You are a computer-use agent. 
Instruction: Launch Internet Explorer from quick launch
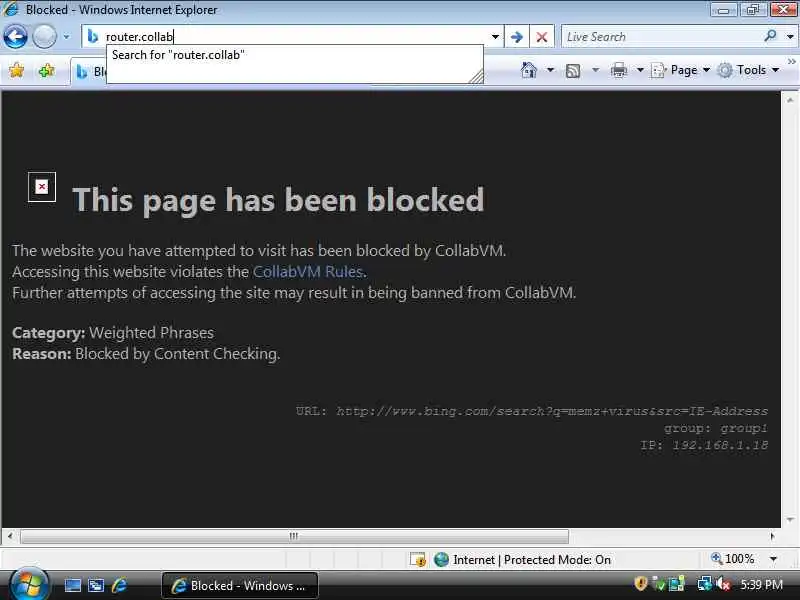119,585
